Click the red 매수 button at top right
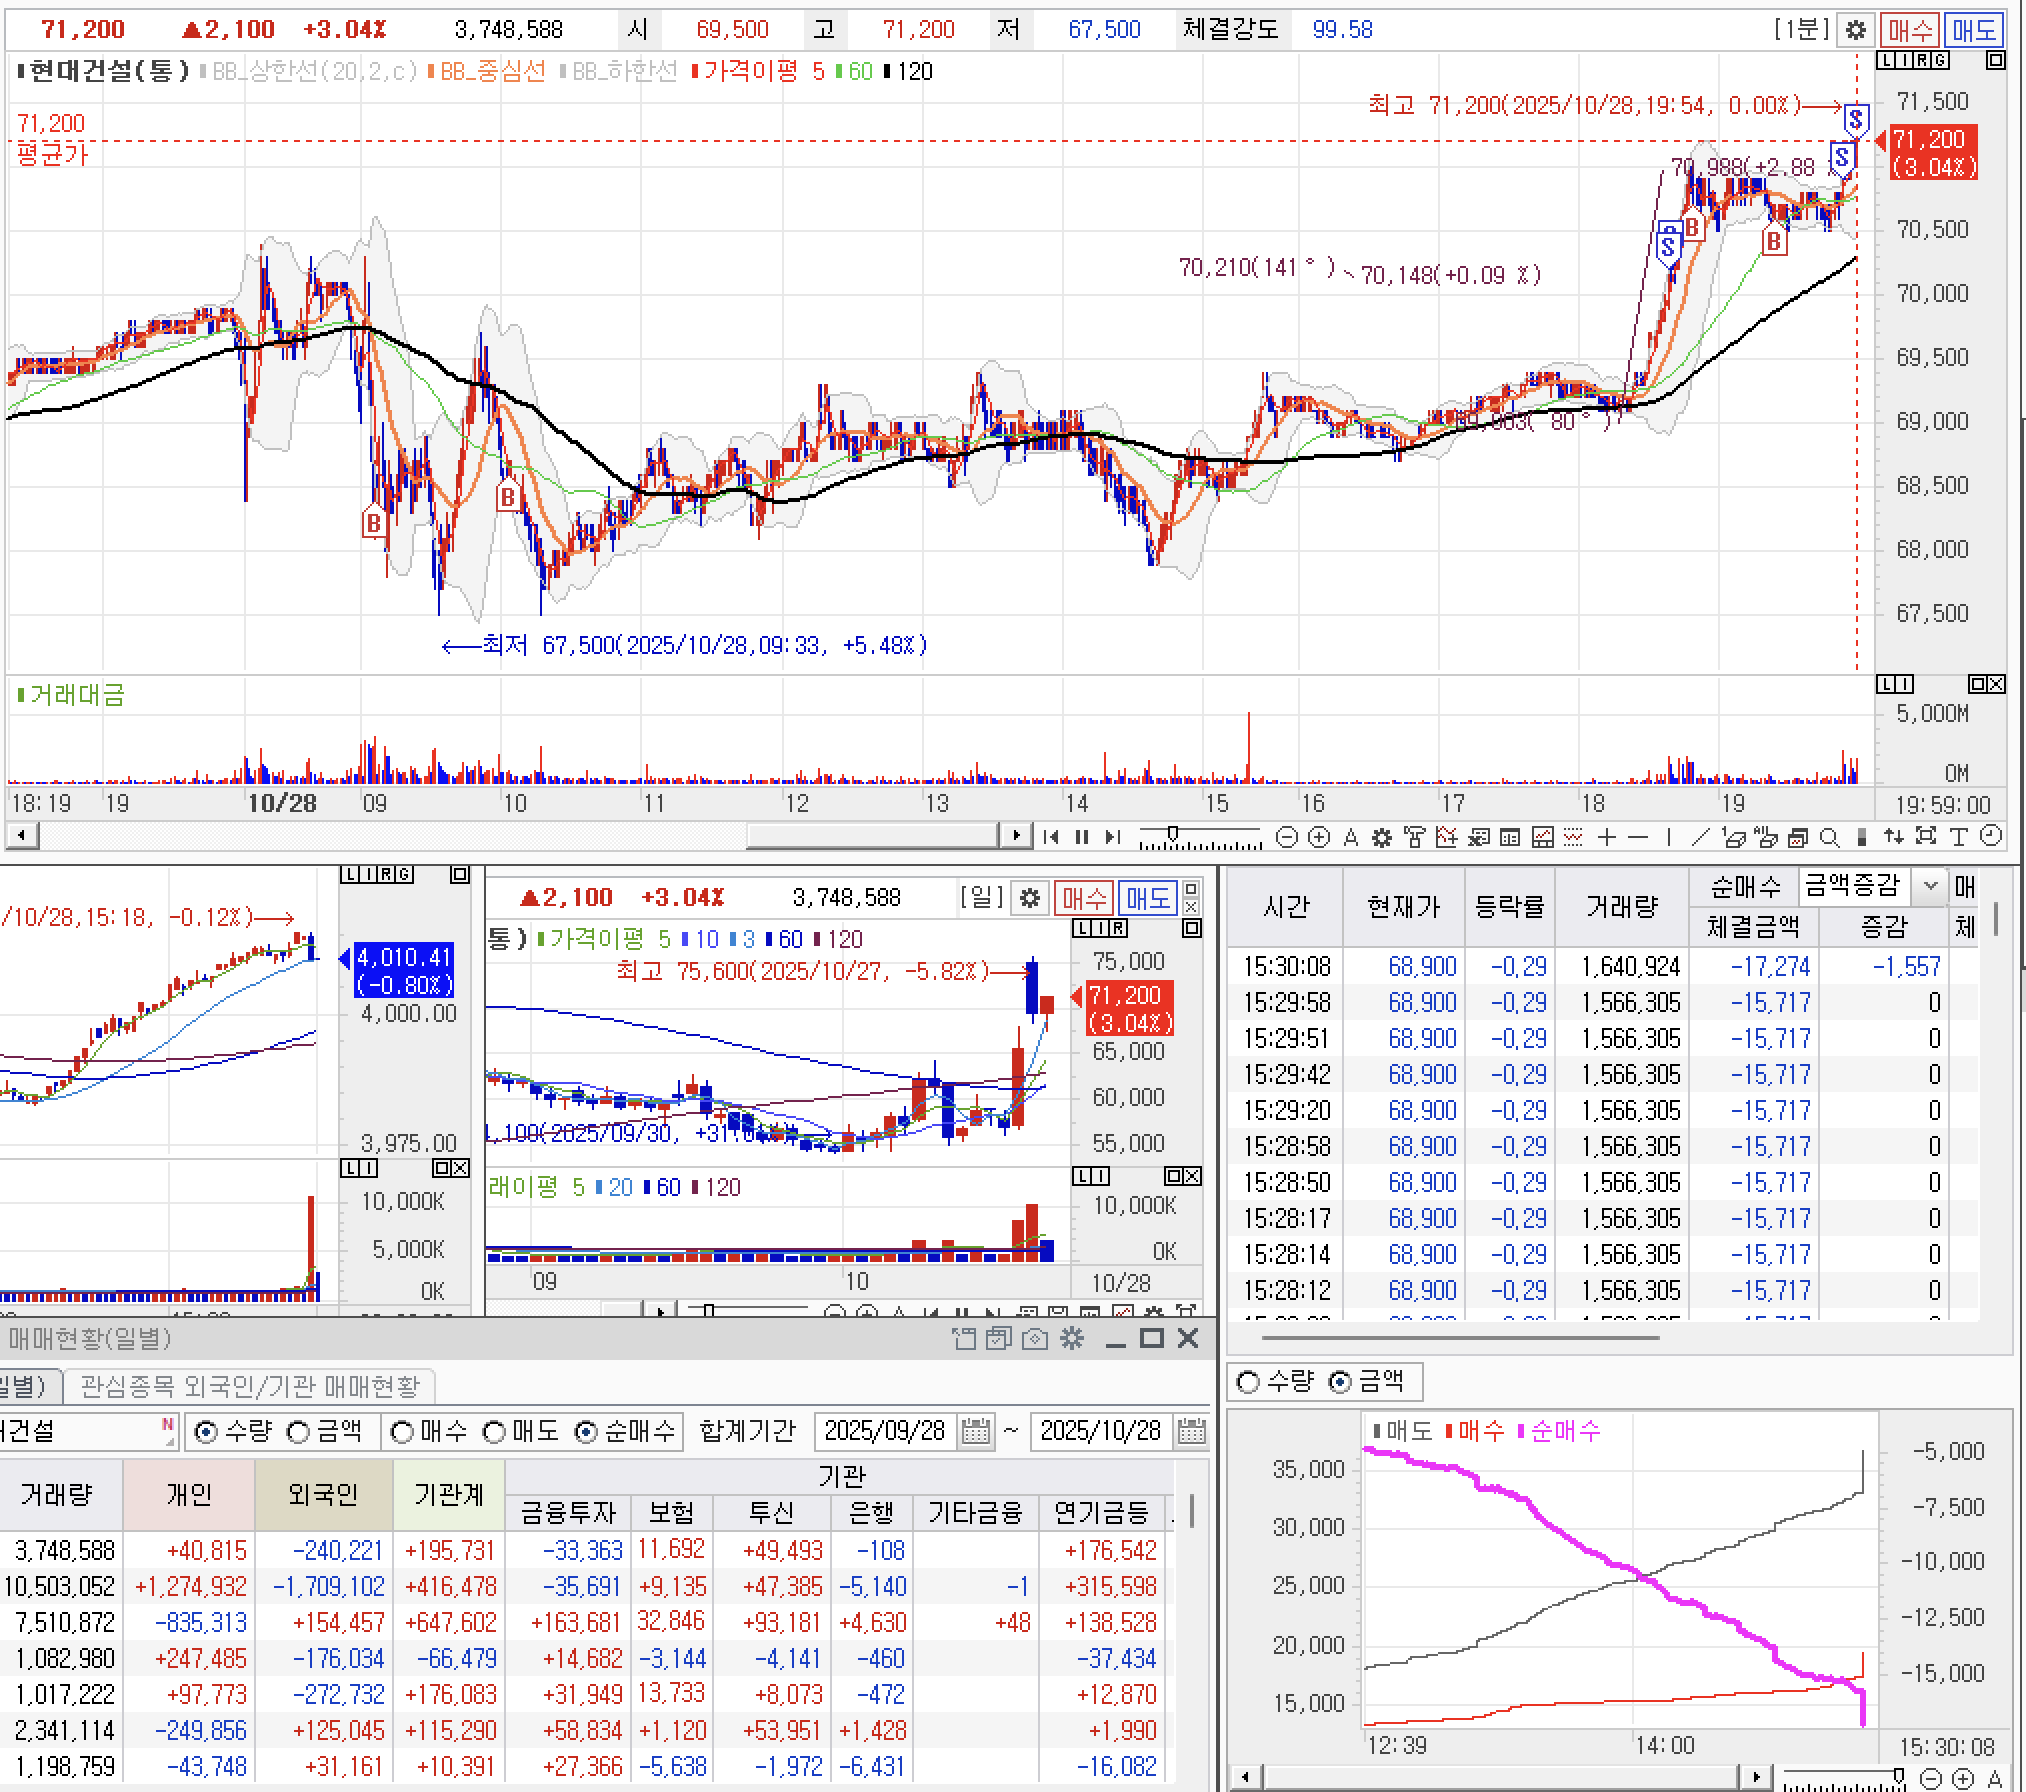Screen dimensions: 2026x1792 pyautogui.click(x=1909, y=30)
